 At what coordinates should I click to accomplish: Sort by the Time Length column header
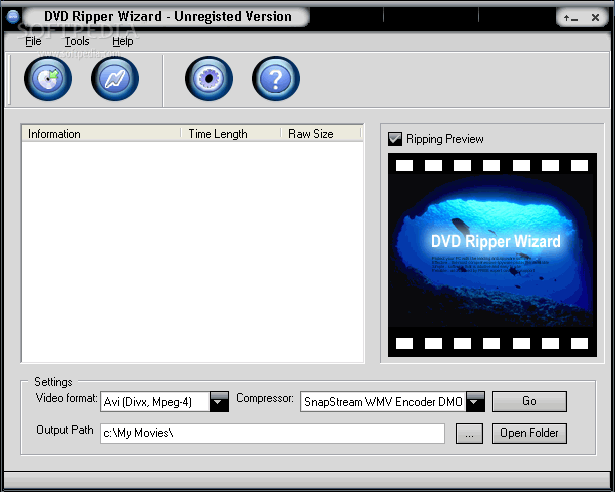coord(231,134)
